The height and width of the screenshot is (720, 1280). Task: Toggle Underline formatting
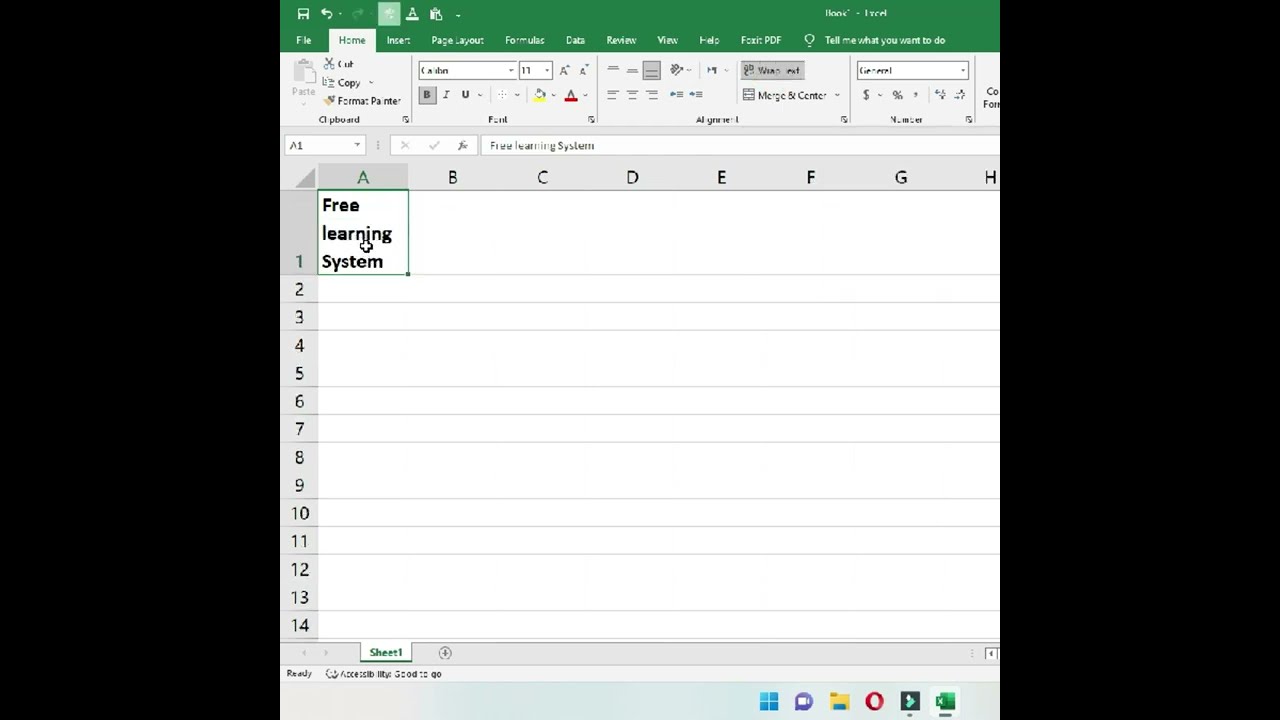pos(465,95)
